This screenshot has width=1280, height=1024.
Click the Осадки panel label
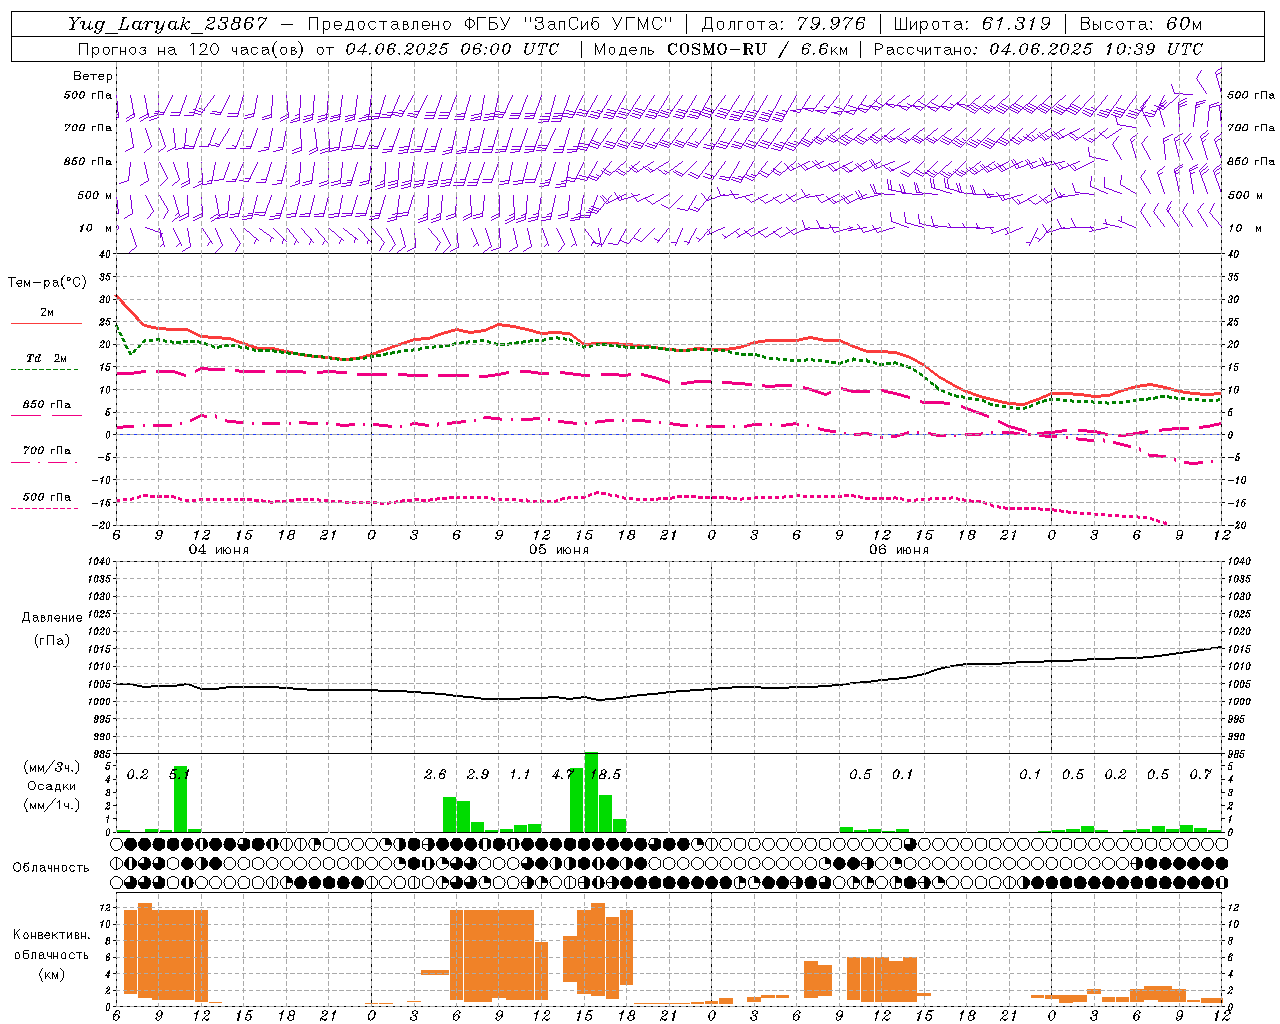(52, 786)
